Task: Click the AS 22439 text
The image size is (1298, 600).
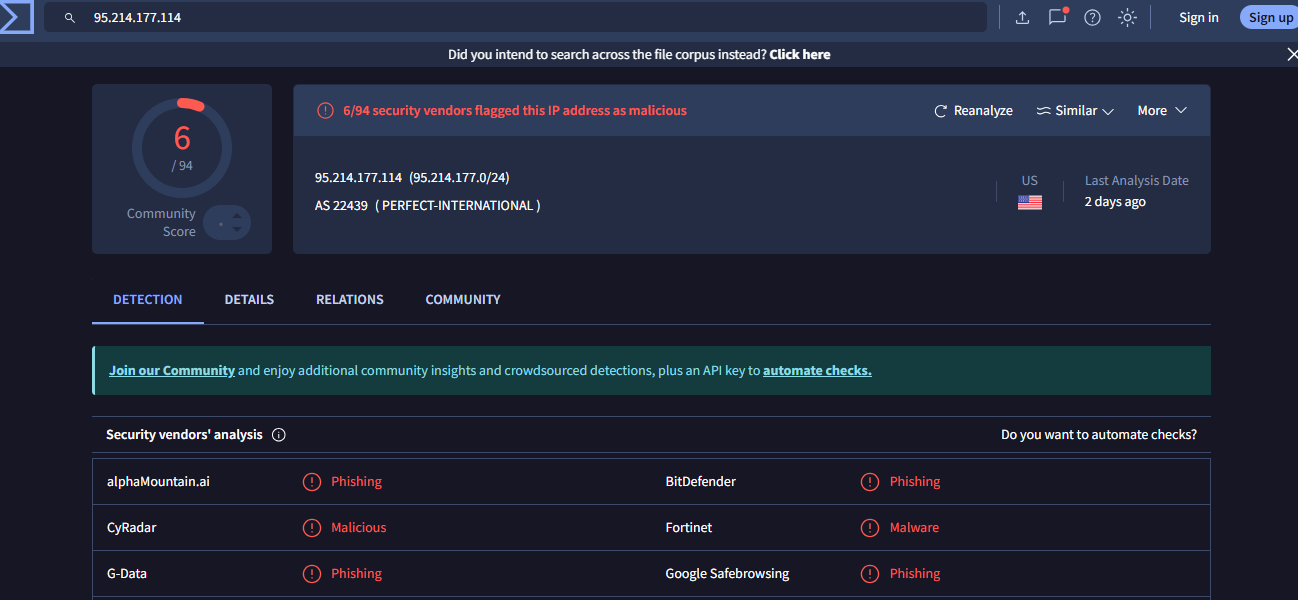Action: tap(341, 206)
